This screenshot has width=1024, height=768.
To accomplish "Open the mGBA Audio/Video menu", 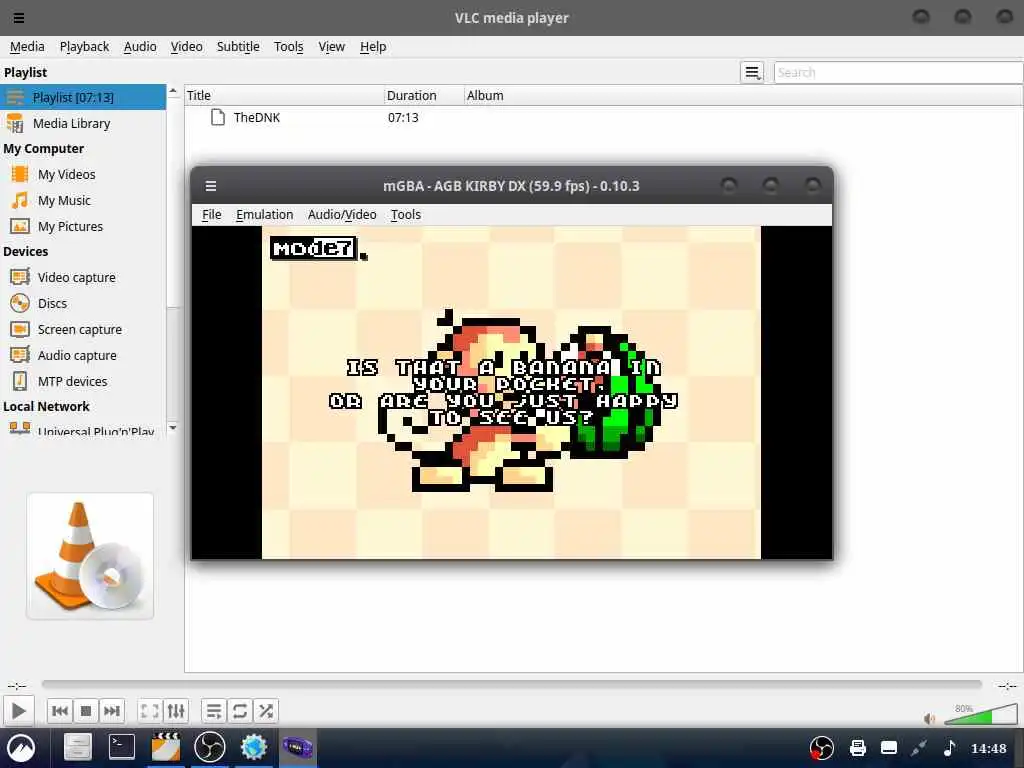I will (x=342, y=215).
